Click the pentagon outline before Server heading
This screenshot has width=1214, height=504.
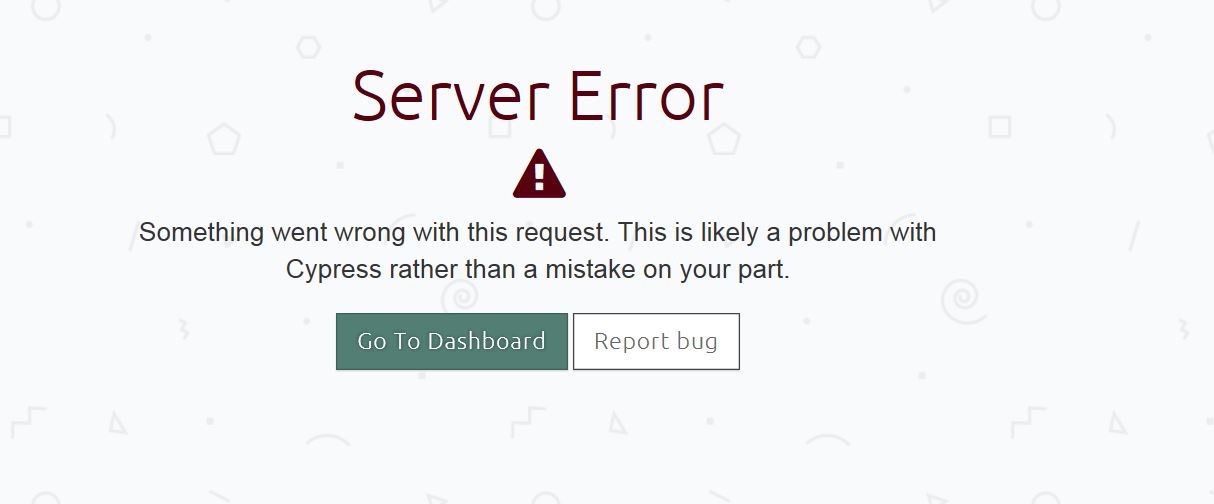(224, 138)
